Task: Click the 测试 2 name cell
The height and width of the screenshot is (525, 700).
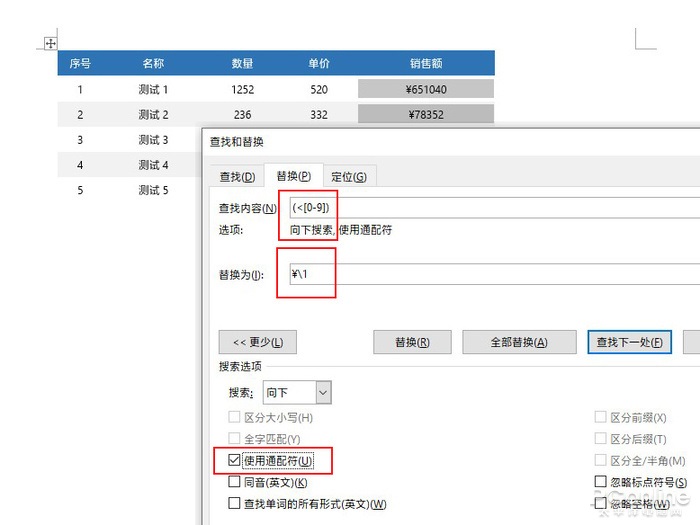Action: tap(153, 115)
